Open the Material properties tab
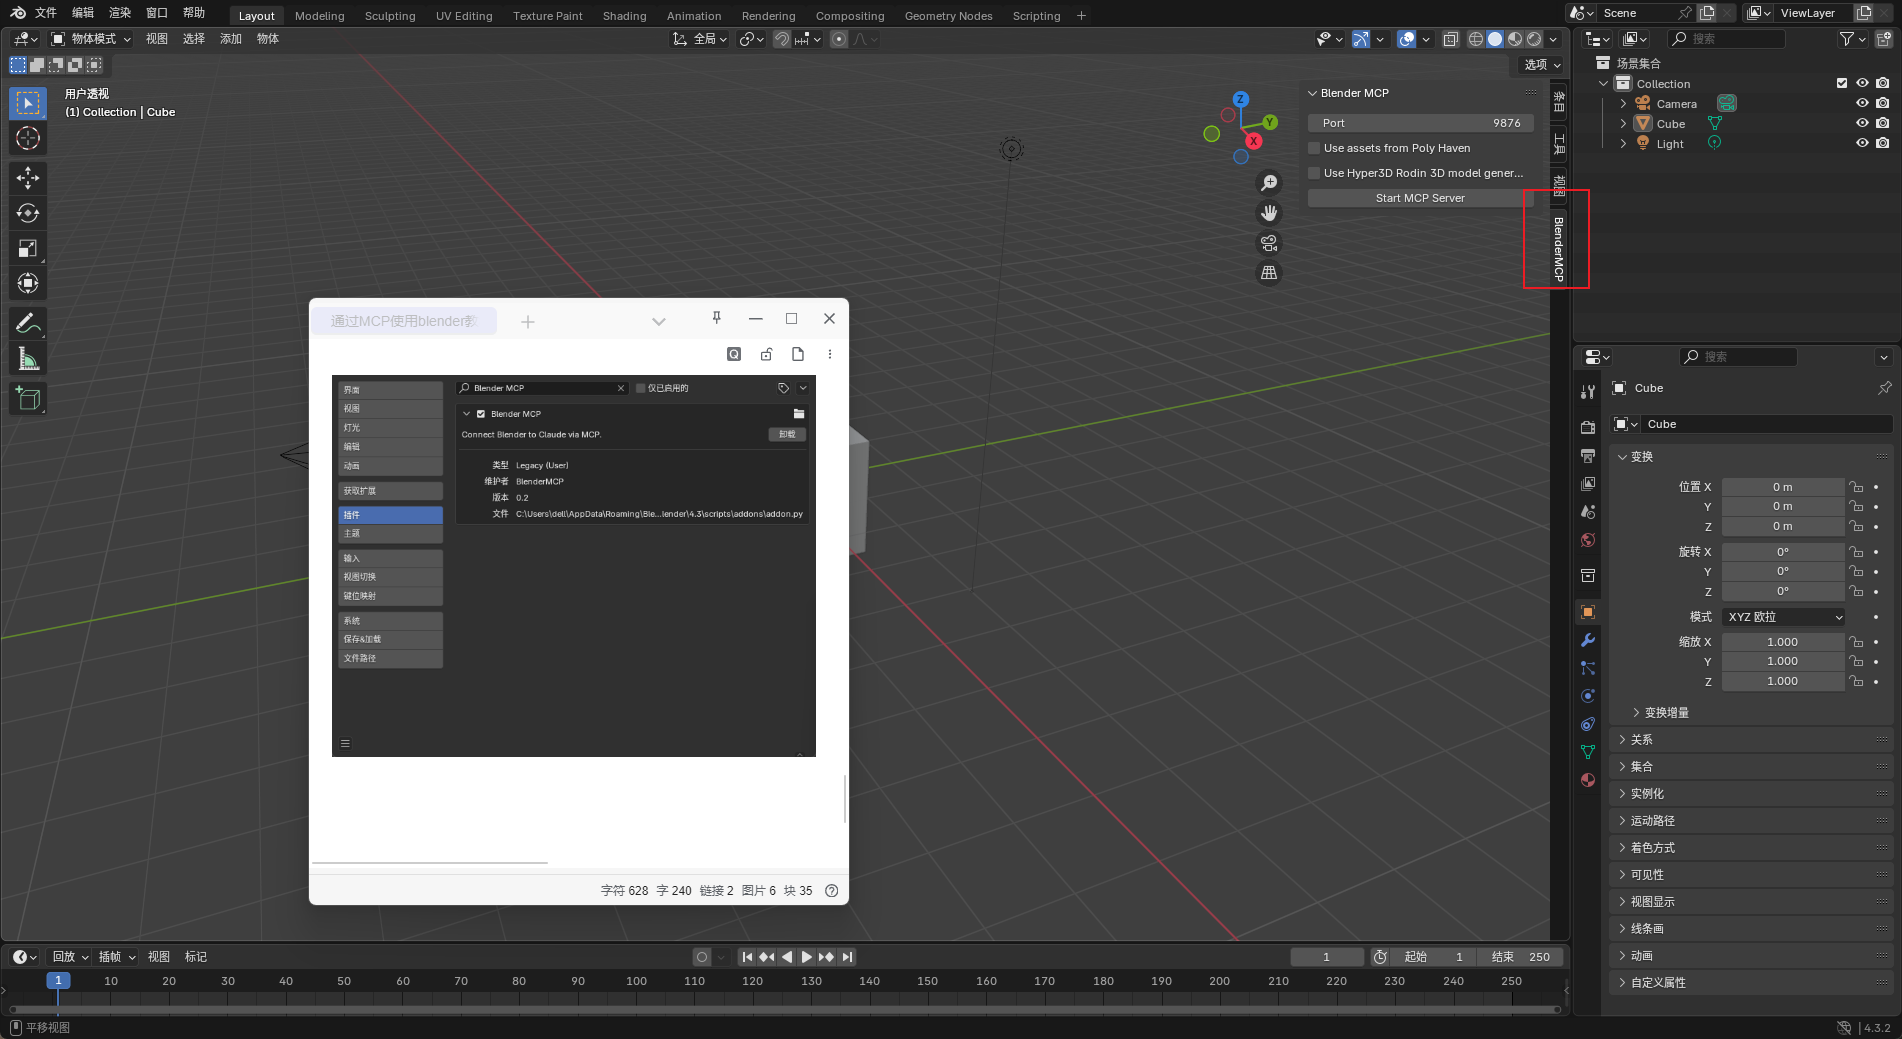Screen dimensions: 1902x1039 tap(1588, 780)
